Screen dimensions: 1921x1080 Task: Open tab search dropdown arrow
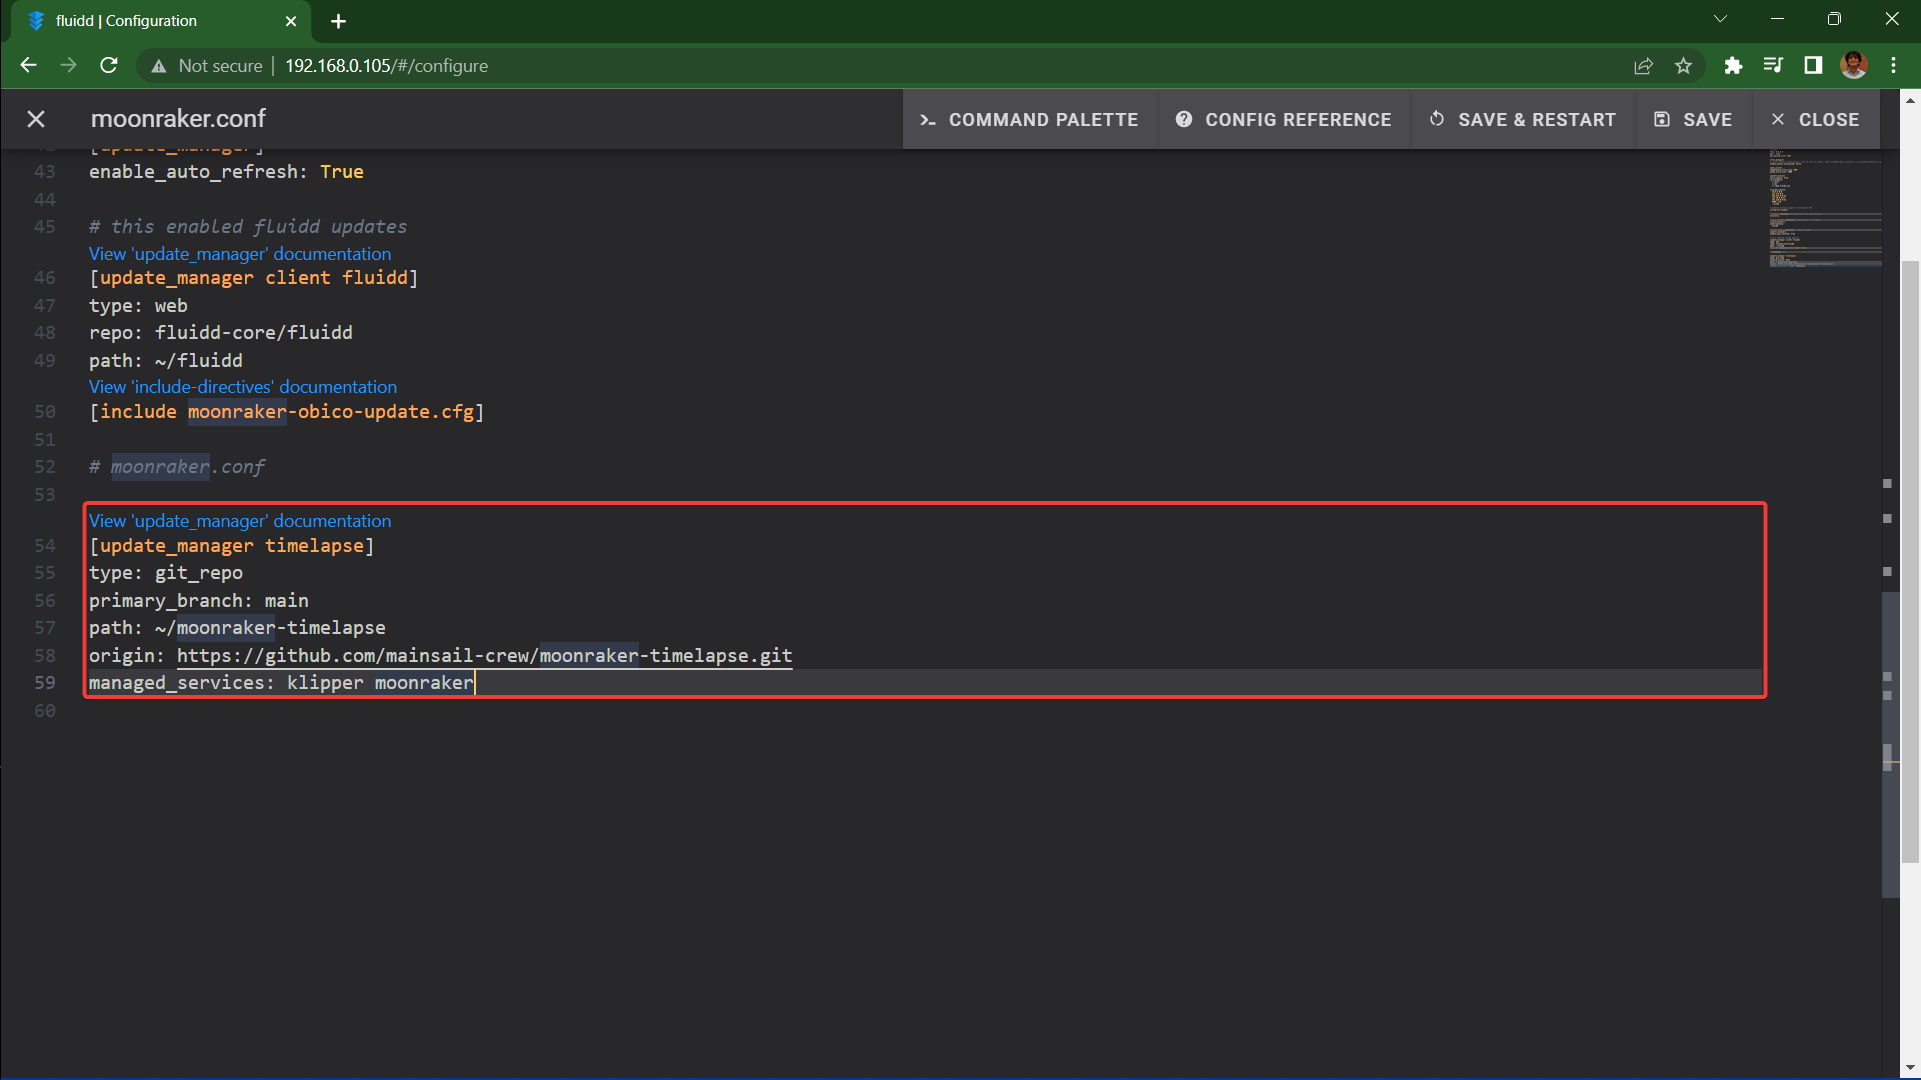click(x=1720, y=19)
